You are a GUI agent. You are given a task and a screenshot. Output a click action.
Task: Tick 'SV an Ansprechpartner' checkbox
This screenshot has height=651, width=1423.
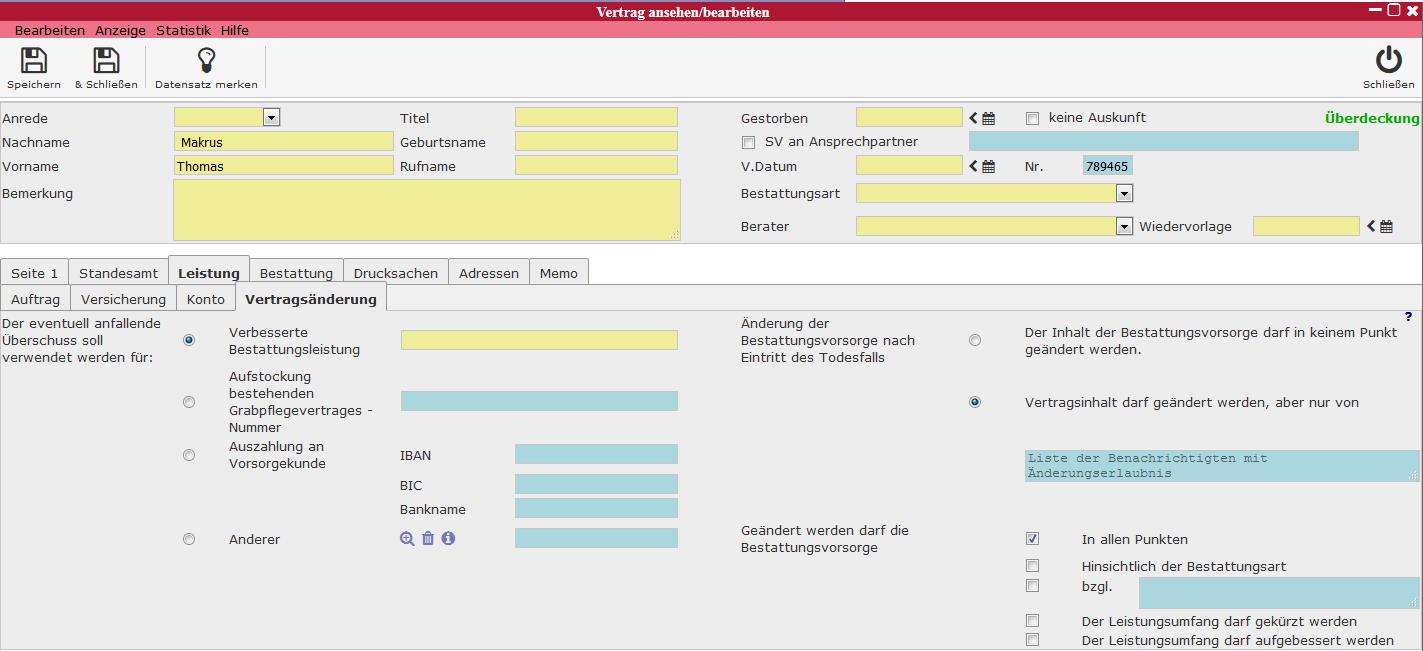coord(749,142)
